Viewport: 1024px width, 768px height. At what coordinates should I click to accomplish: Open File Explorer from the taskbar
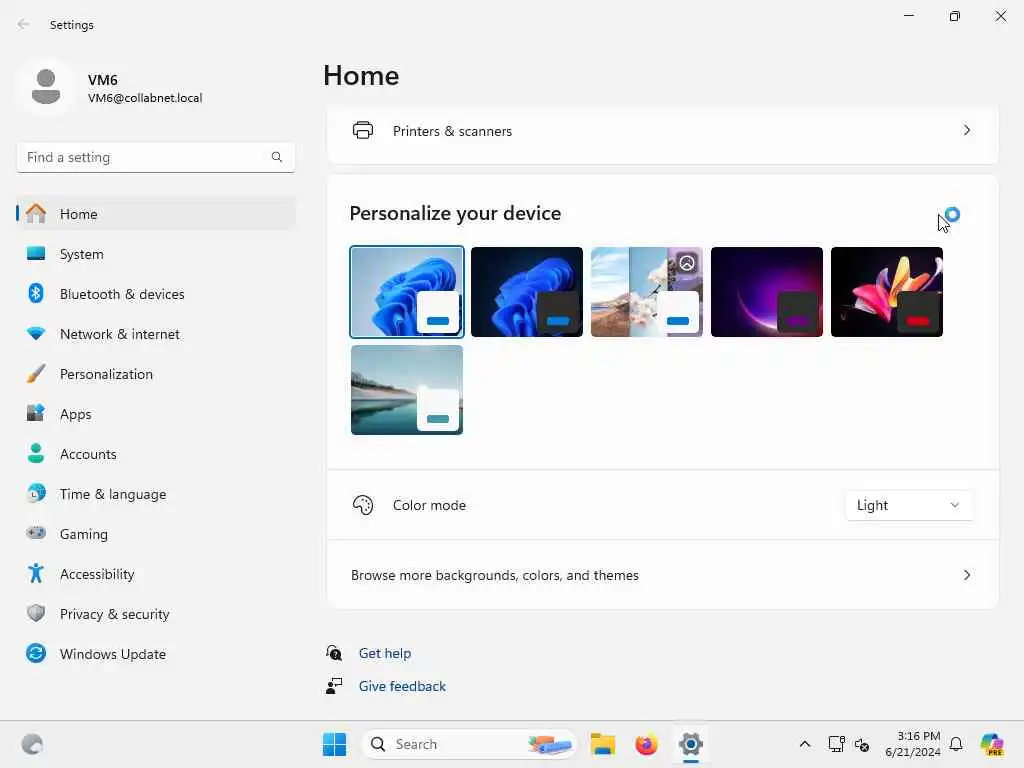pos(603,744)
